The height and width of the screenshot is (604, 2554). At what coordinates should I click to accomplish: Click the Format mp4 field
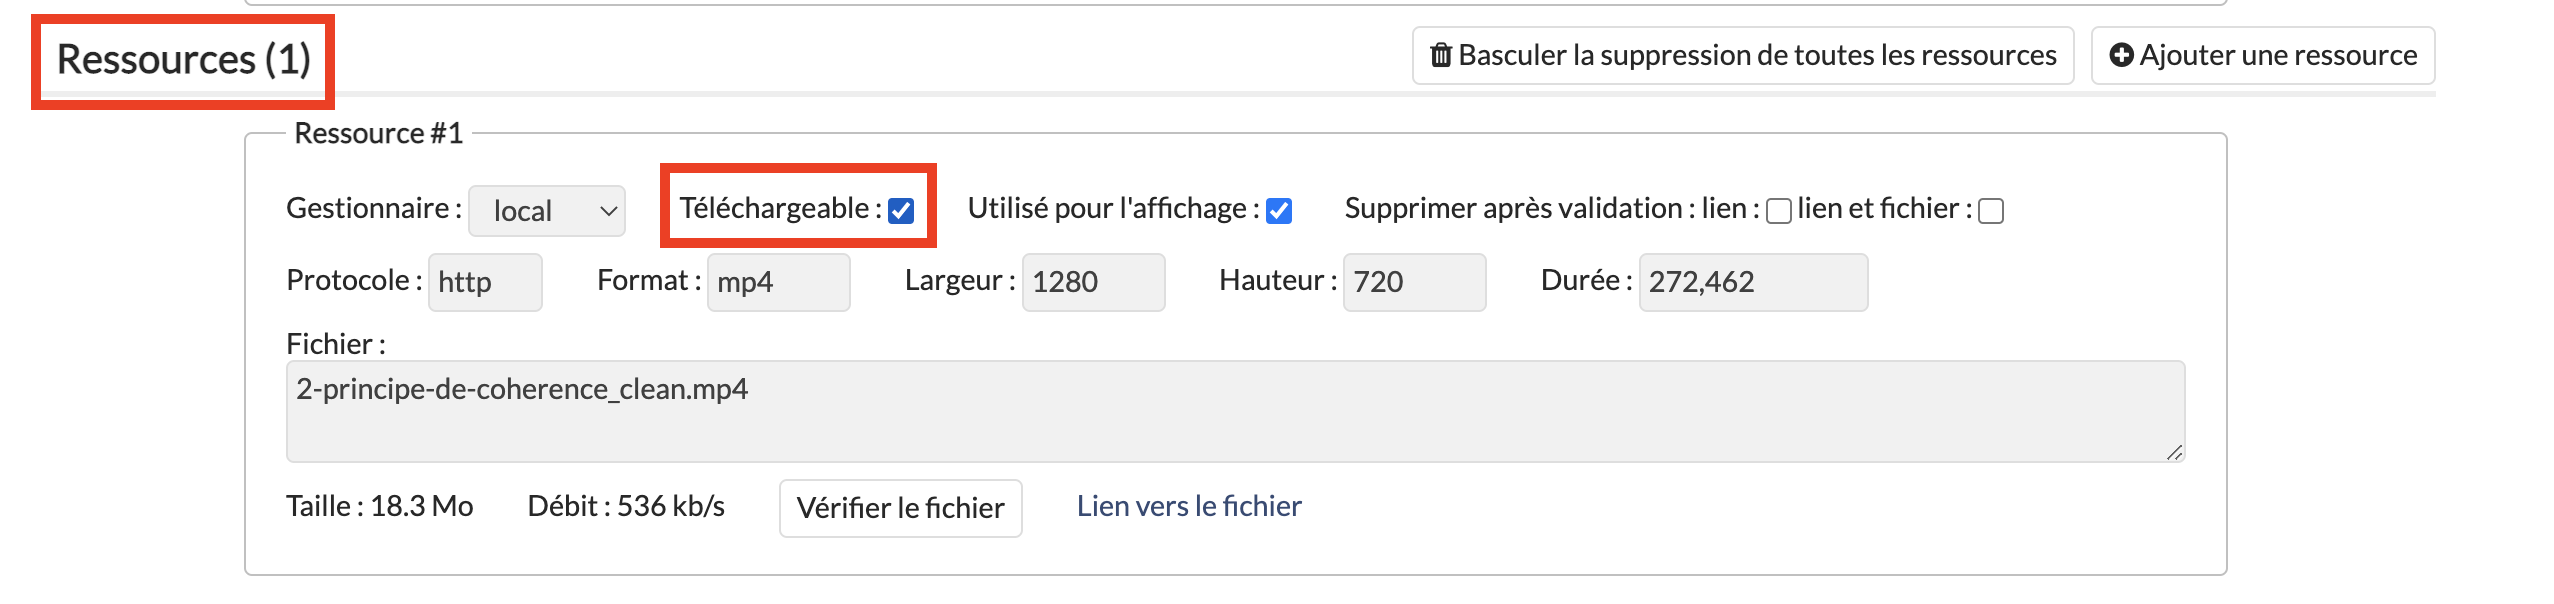tap(778, 282)
